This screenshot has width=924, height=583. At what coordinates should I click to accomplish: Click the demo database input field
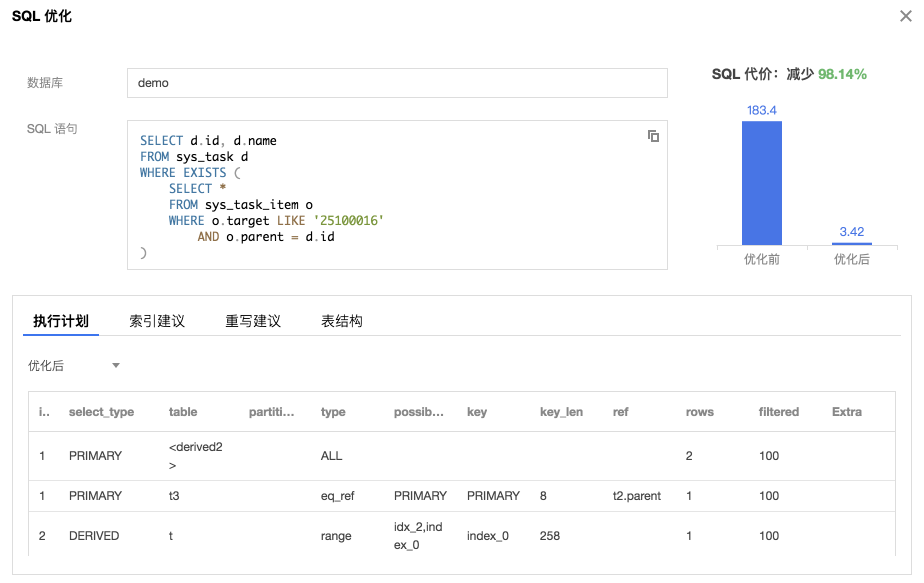[x=397, y=83]
